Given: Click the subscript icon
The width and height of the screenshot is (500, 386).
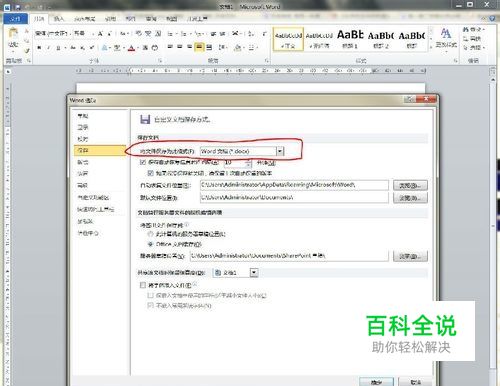Looking at the screenshot, I should pos(82,48).
